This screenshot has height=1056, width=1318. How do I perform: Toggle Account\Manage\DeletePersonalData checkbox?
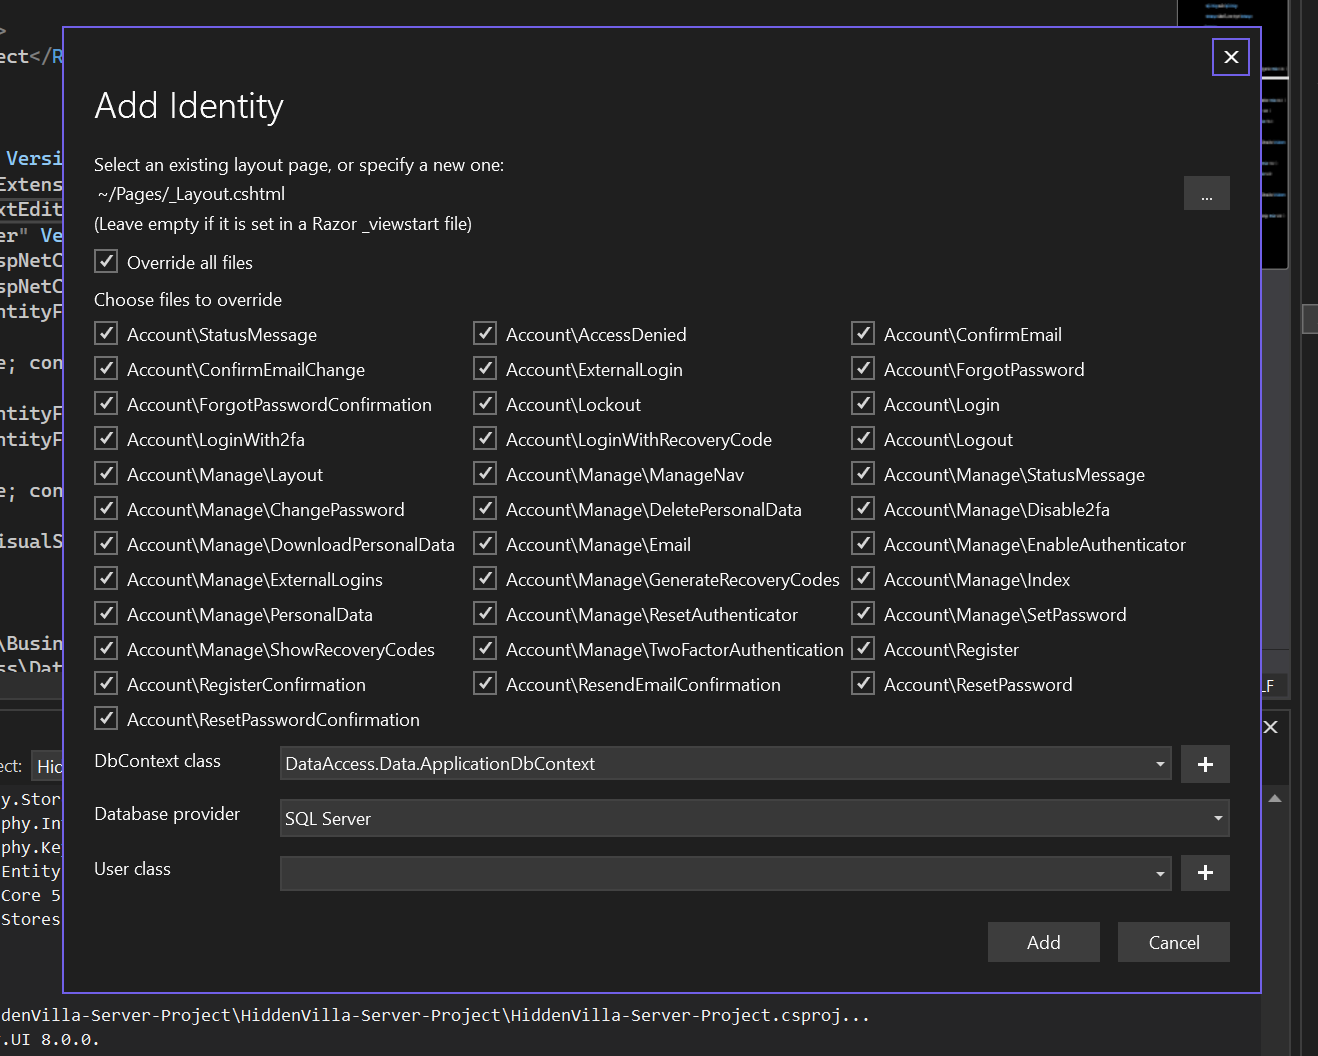(485, 509)
